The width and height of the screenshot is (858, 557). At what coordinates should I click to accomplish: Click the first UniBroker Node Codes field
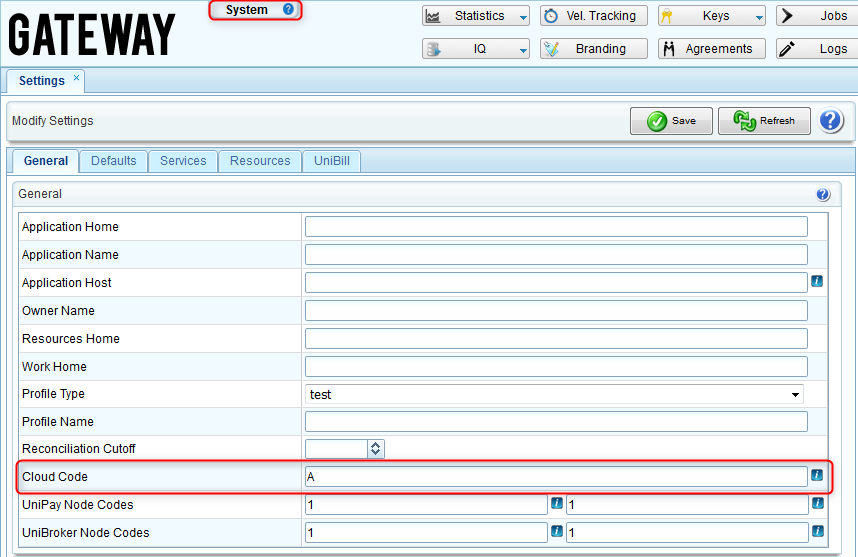[426, 532]
